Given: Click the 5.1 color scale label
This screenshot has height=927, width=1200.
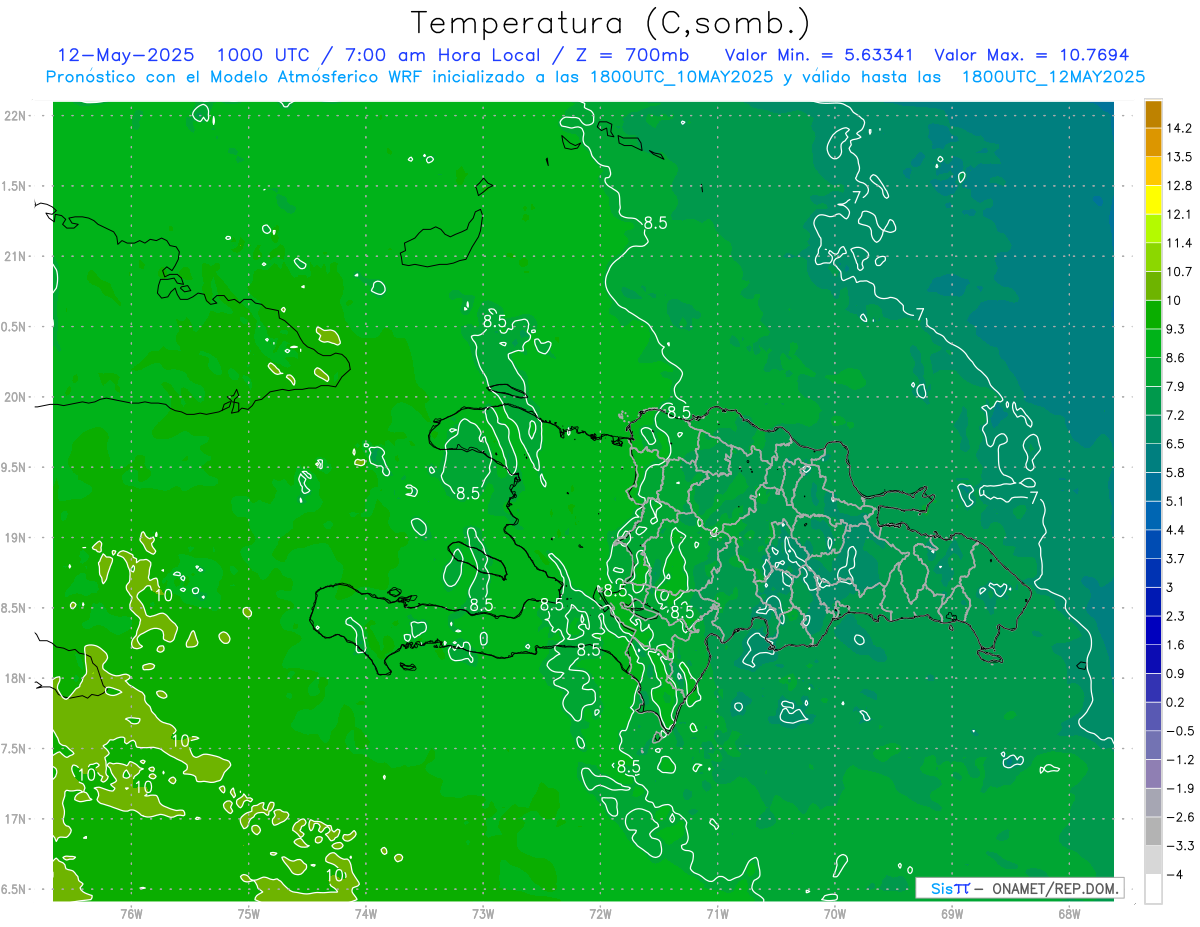Looking at the screenshot, I should coord(1175,502).
